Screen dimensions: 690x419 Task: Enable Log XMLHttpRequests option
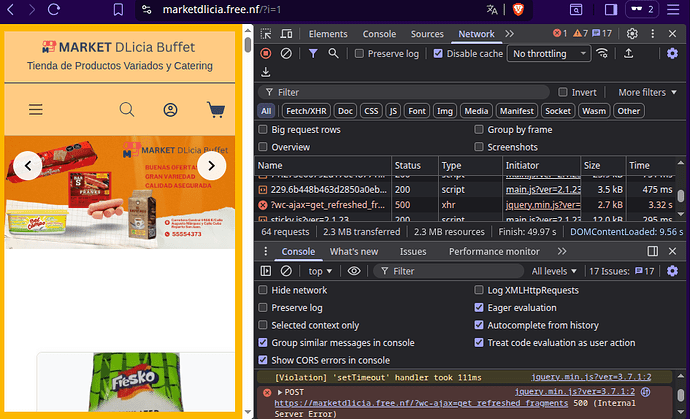pos(479,290)
